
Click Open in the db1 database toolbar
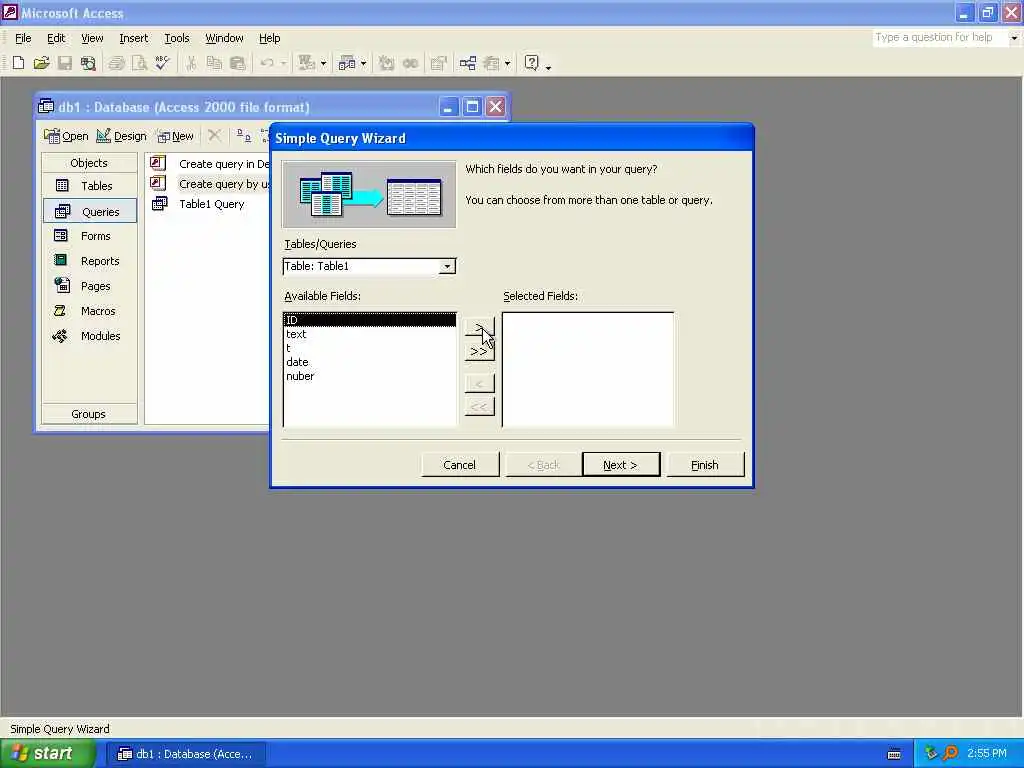[x=66, y=136]
